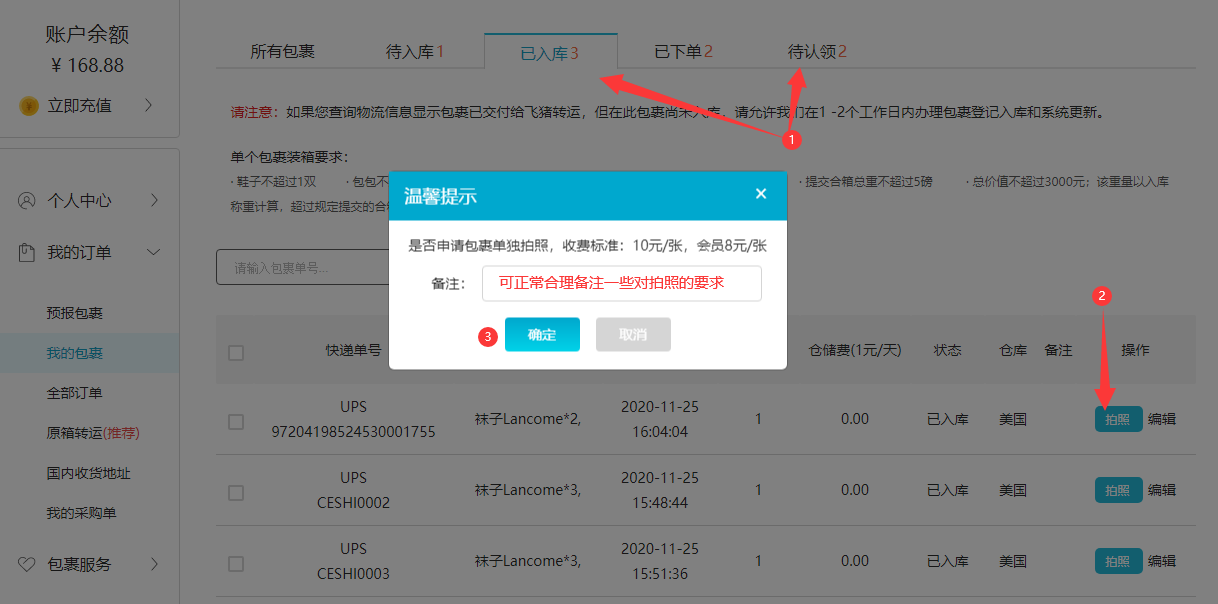This screenshot has height=604, width=1218.
Task: Expand the 个人中心 chevron
Action: (154, 200)
